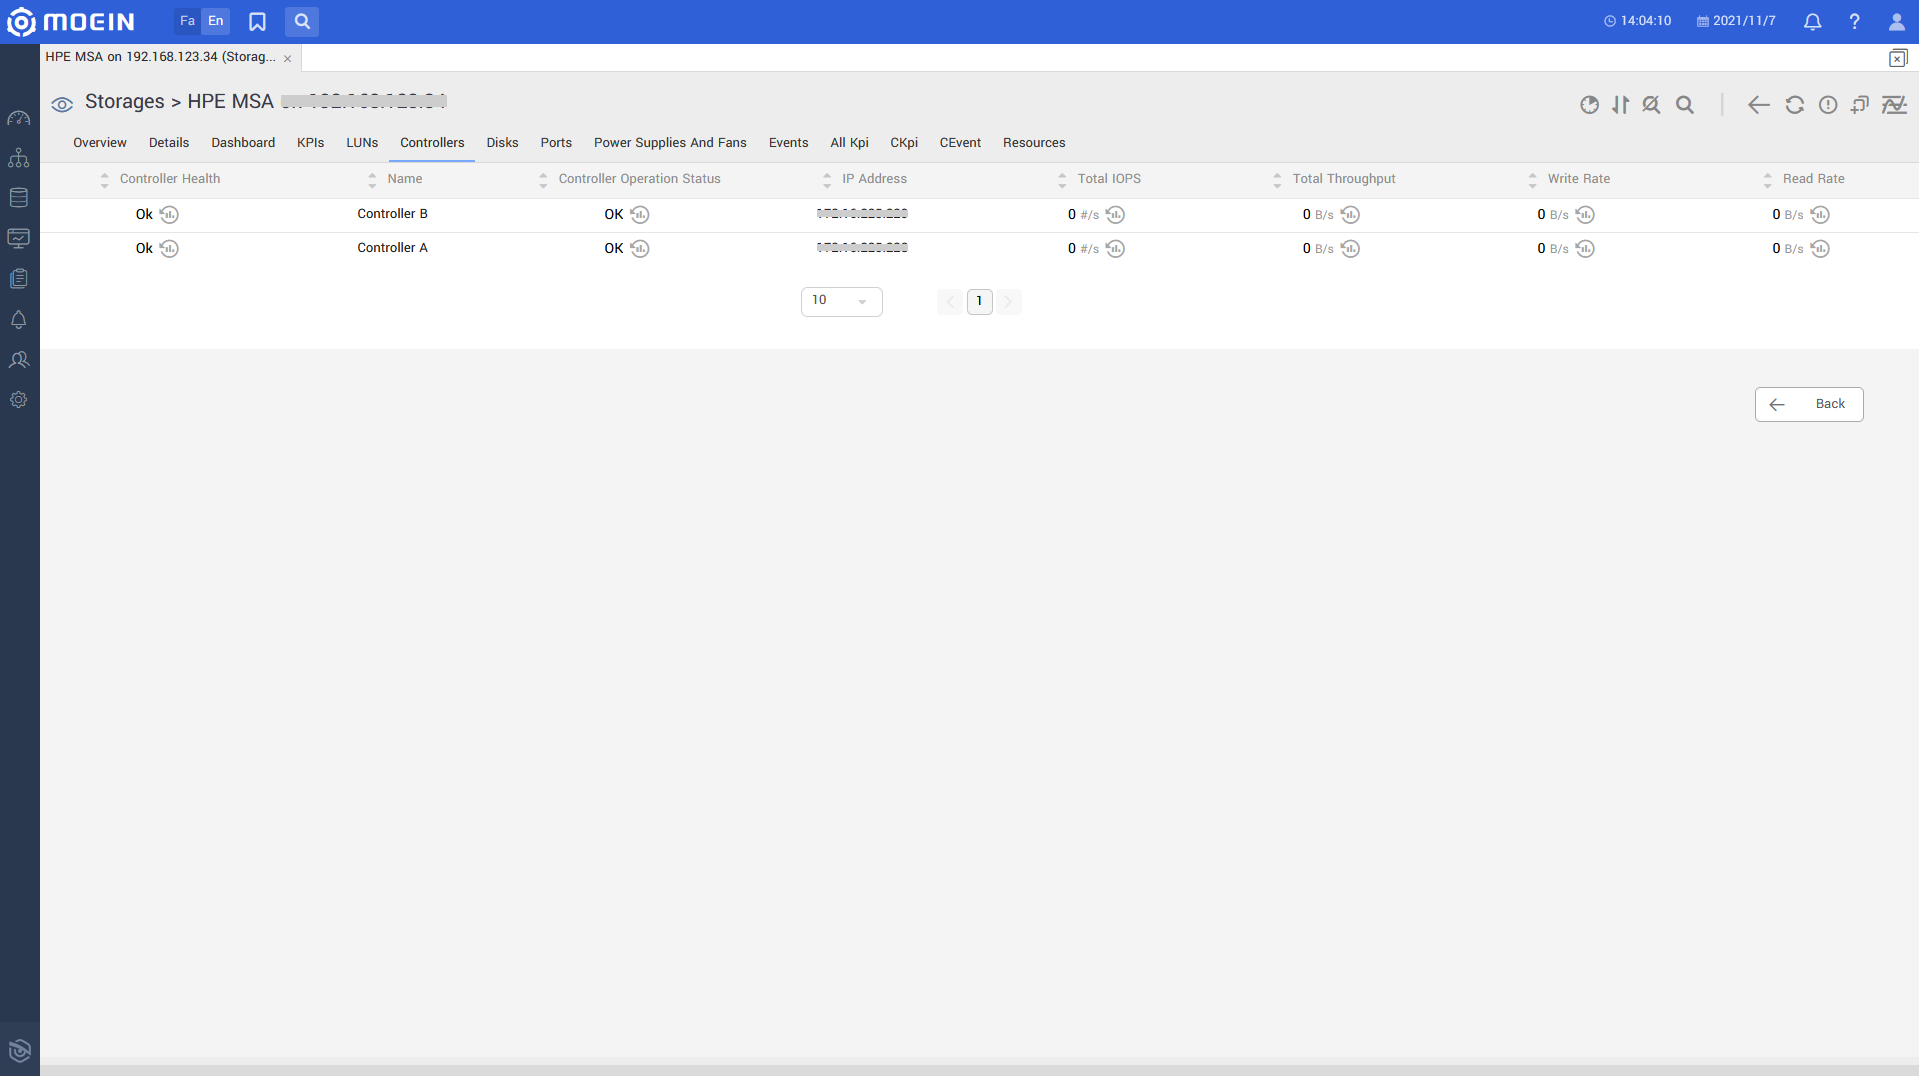The image size is (1919, 1076).
Task: Click the mute alerts toolbar icon
Action: (1651, 105)
